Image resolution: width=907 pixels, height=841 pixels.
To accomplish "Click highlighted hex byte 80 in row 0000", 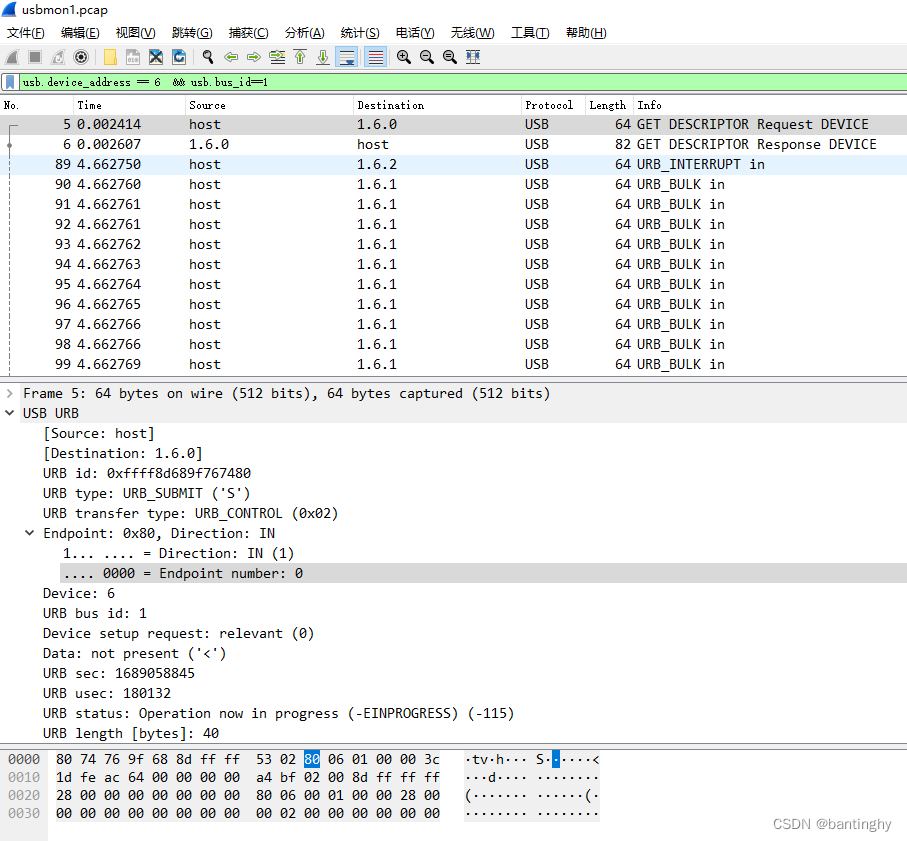I will (x=312, y=759).
